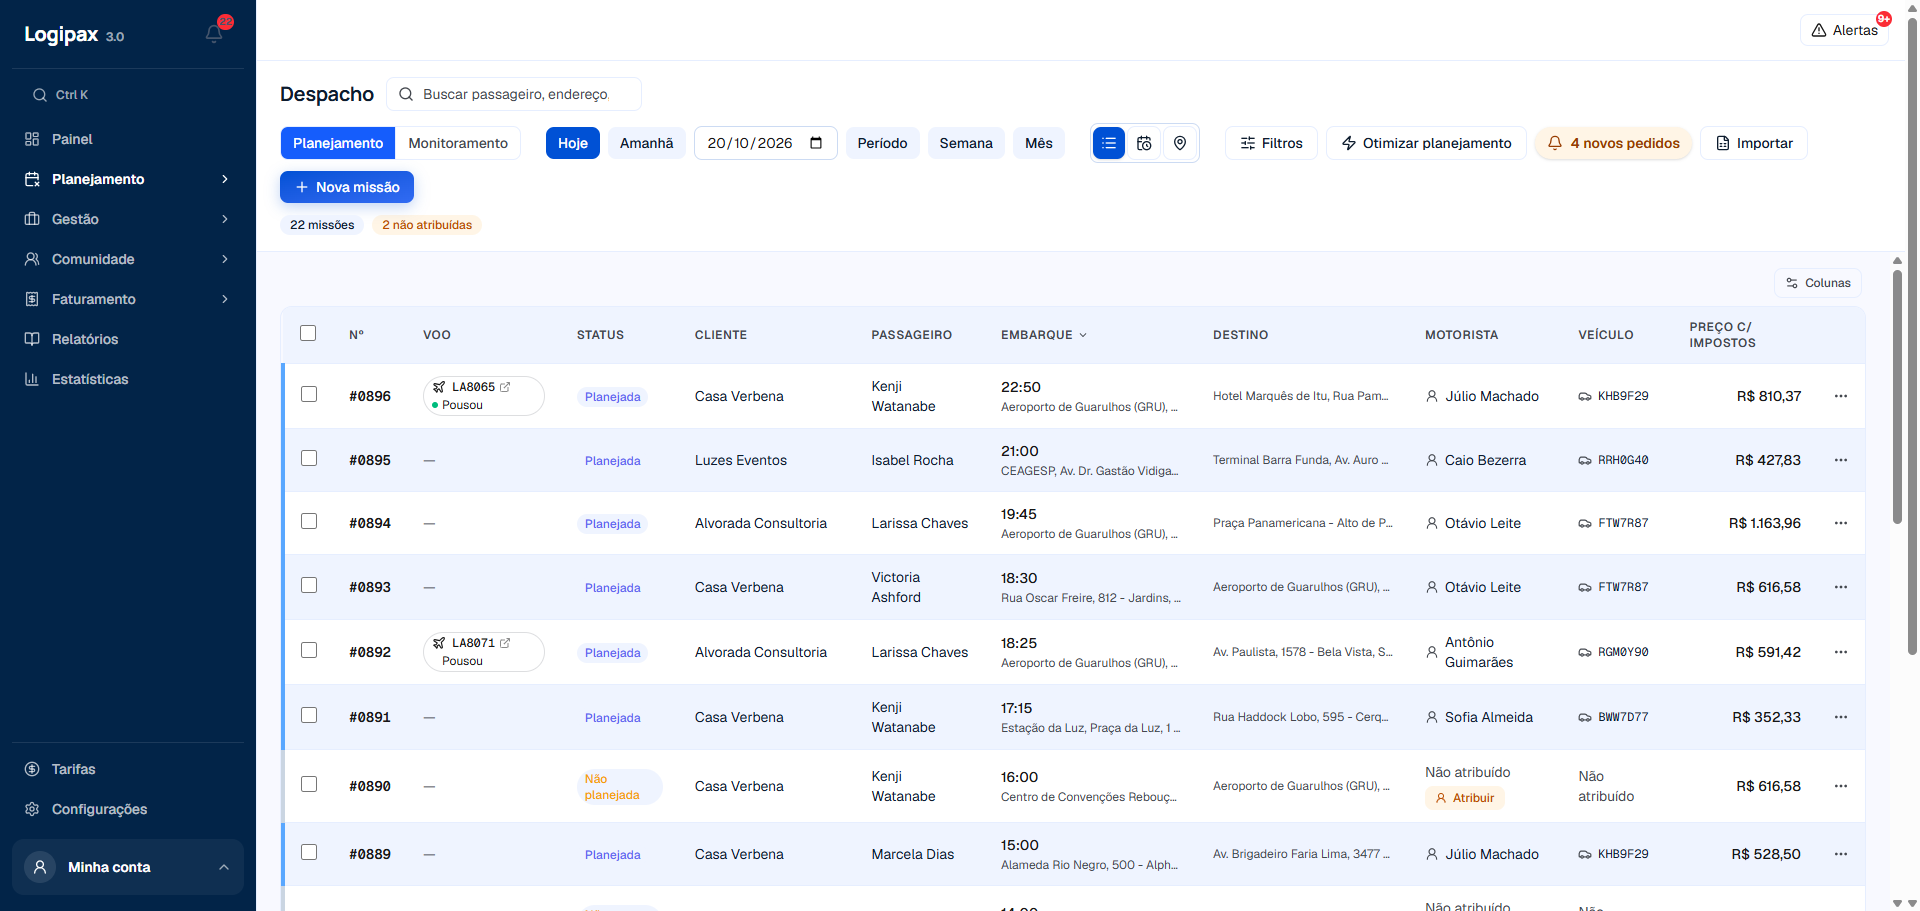Image resolution: width=1920 pixels, height=911 pixels.
Task: Open external link for flight LA8065
Action: pos(505,387)
